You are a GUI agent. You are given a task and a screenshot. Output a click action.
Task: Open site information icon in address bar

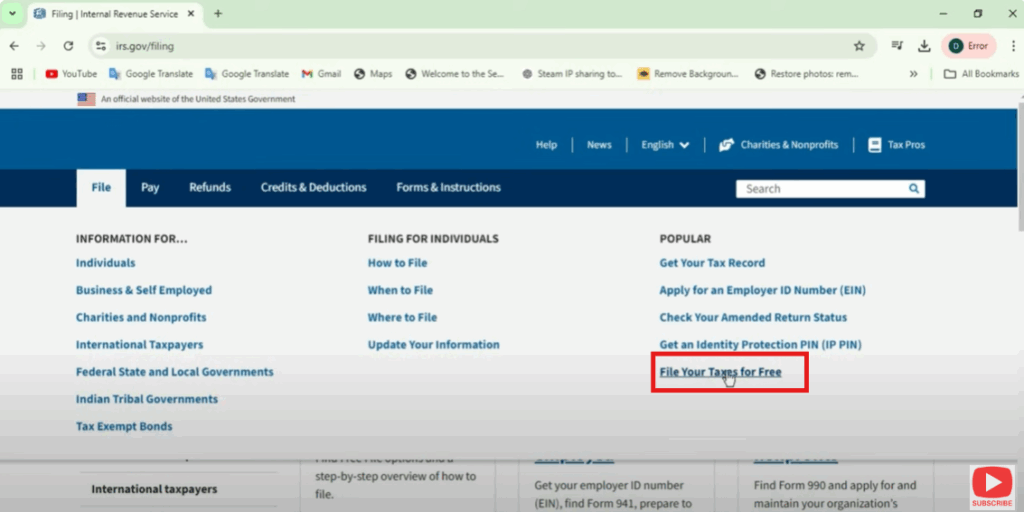(x=101, y=46)
